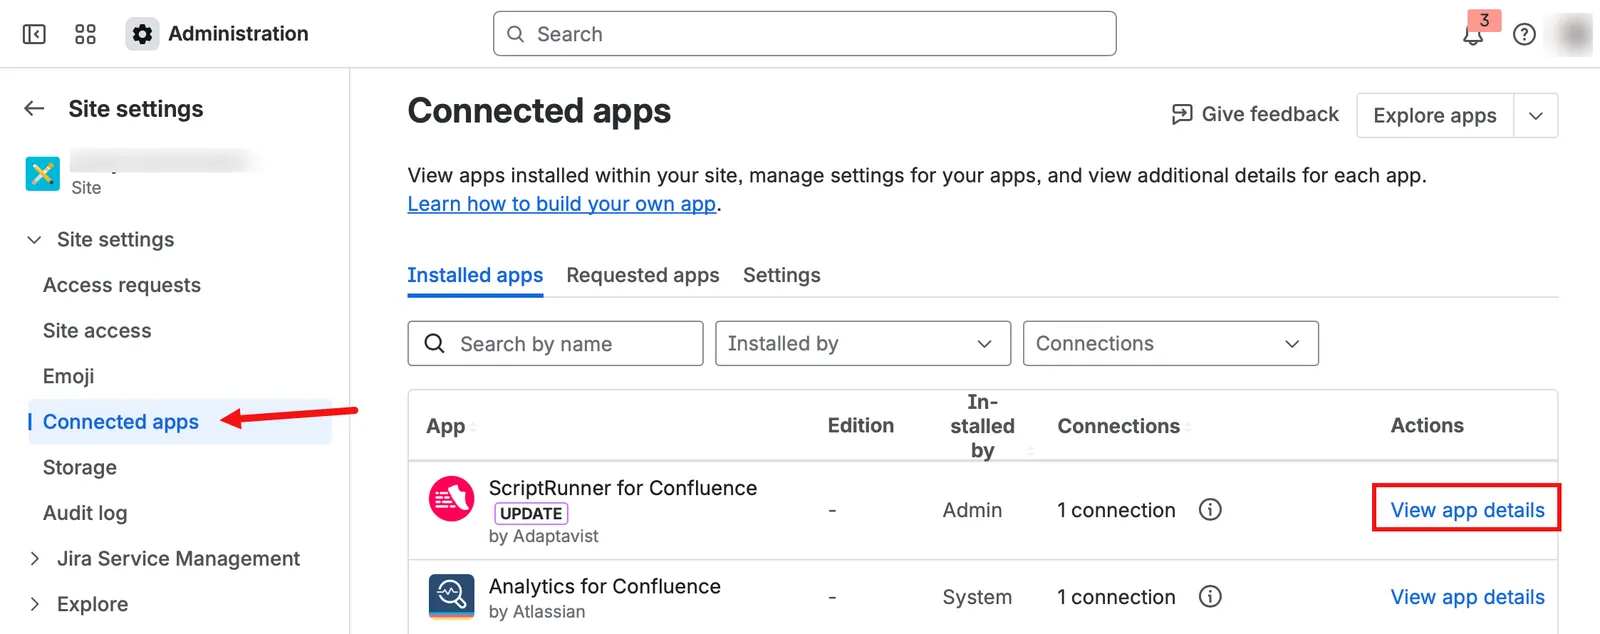Expand the Explore sidebar section
This screenshot has width=1600, height=634.
[x=35, y=604]
